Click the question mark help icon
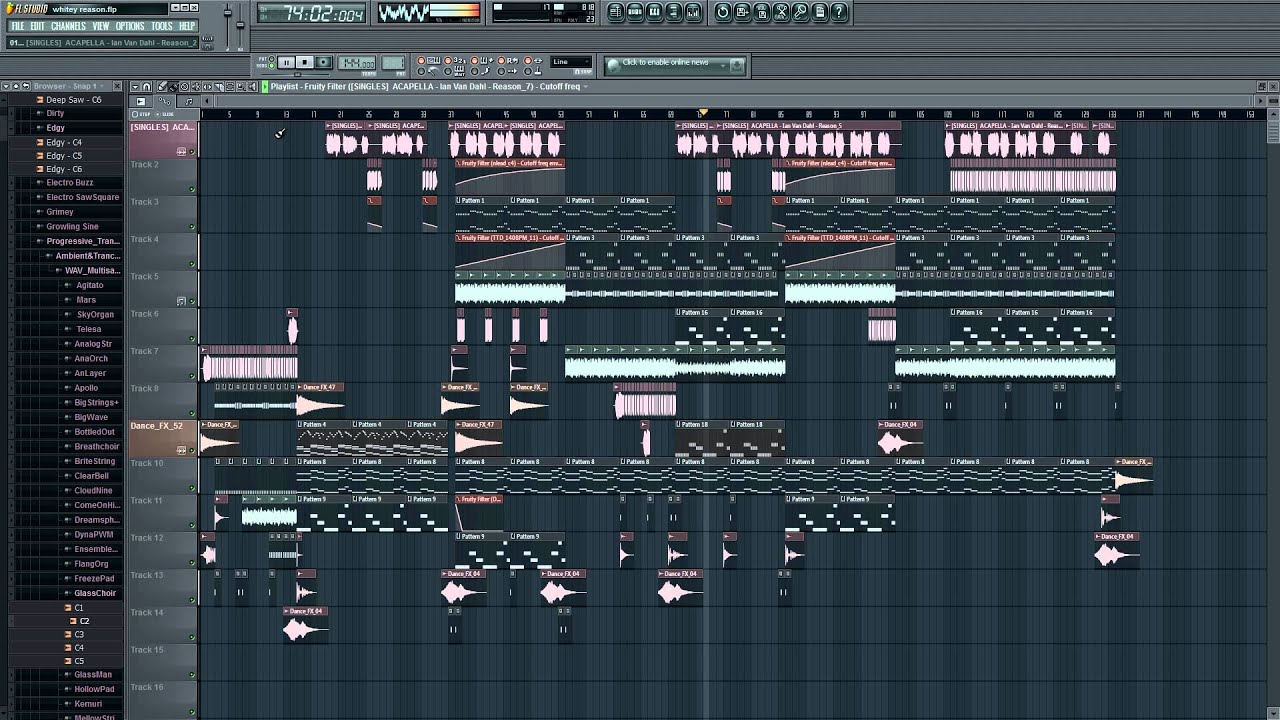This screenshot has height=720, width=1280. [x=838, y=12]
